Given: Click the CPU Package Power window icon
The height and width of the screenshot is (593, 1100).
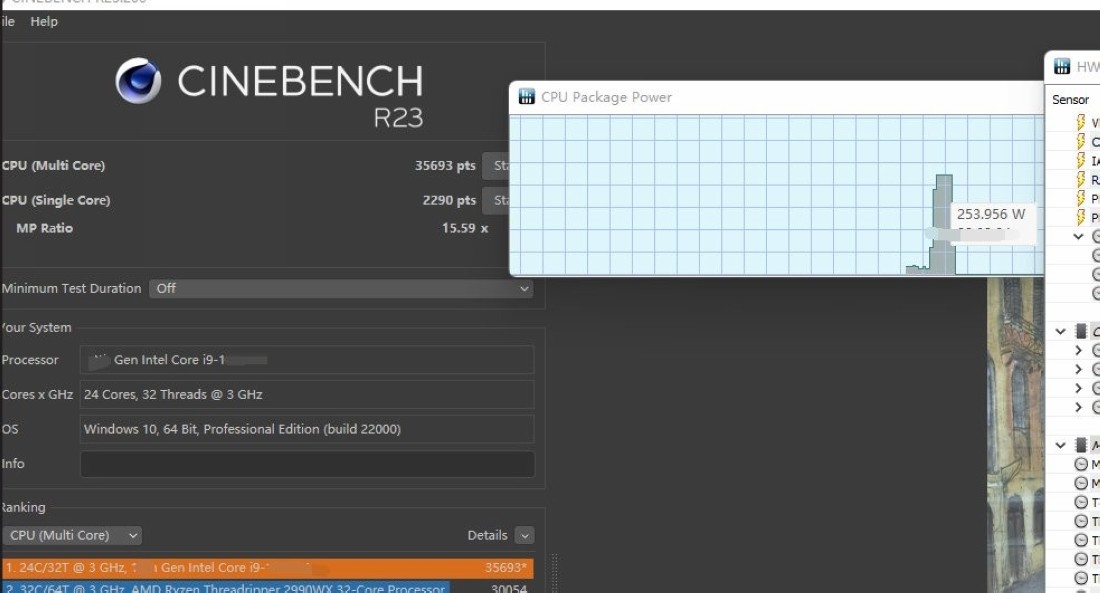Looking at the screenshot, I should 525,97.
